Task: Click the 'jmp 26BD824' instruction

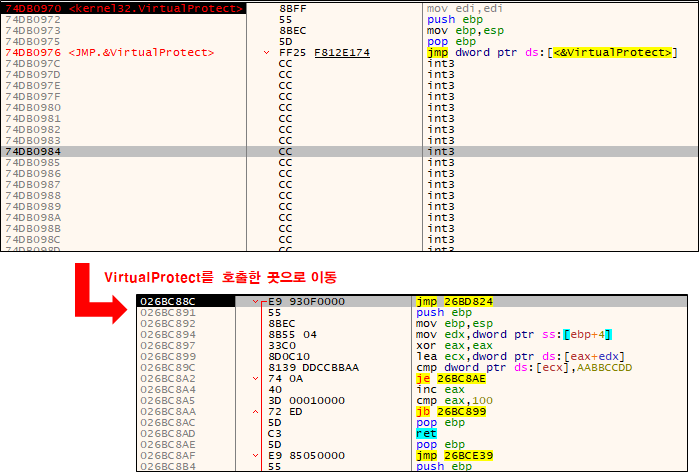Action: (x=454, y=301)
